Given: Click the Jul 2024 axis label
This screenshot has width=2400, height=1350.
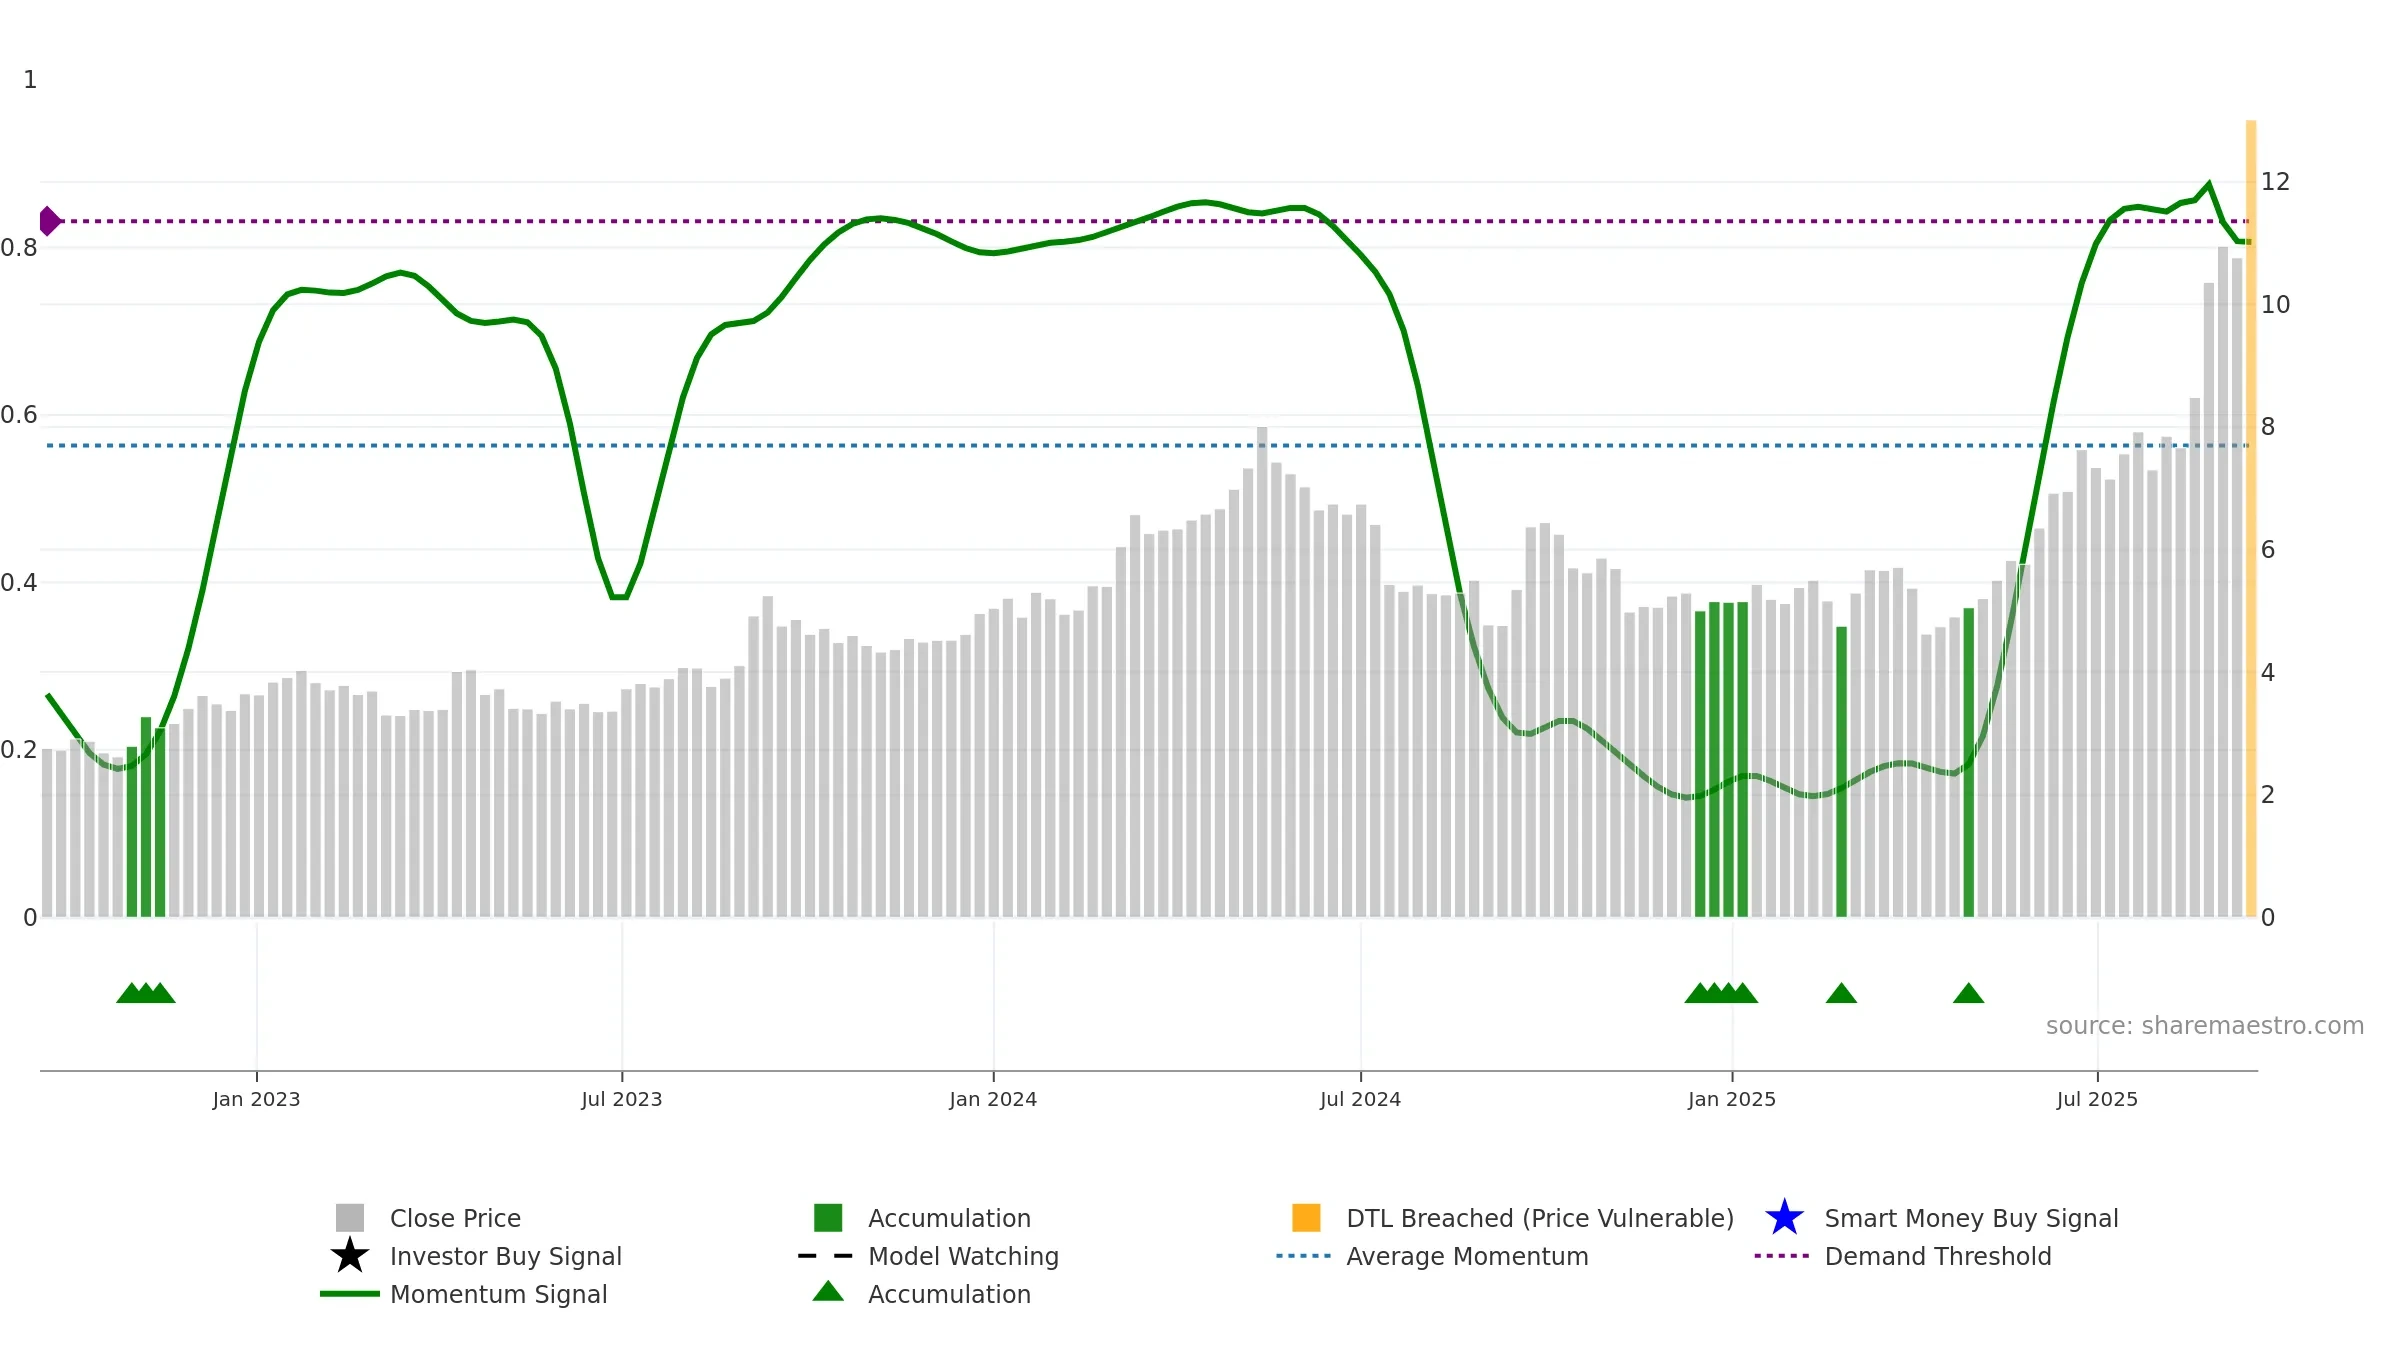Looking at the screenshot, I should (x=1360, y=1099).
